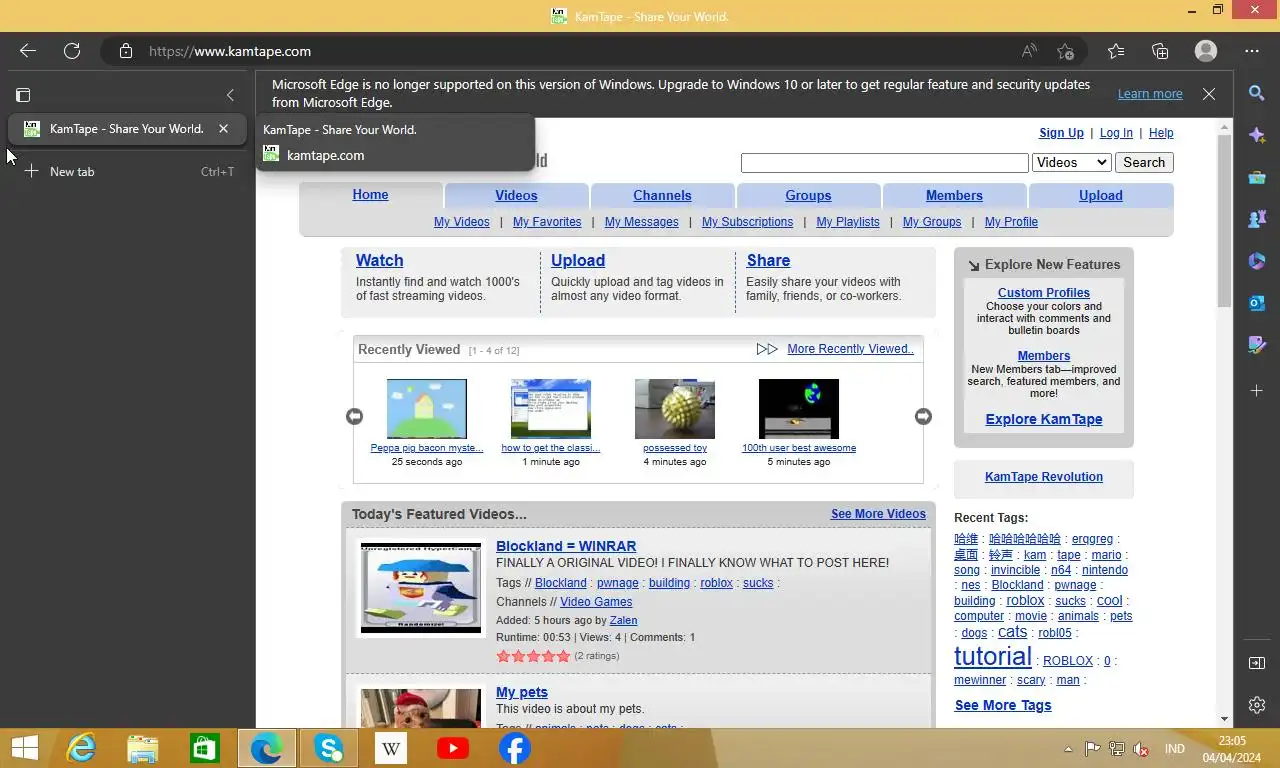The image size is (1280, 768).
Task: Open the Help link
Action: (x=1161, y=133)
